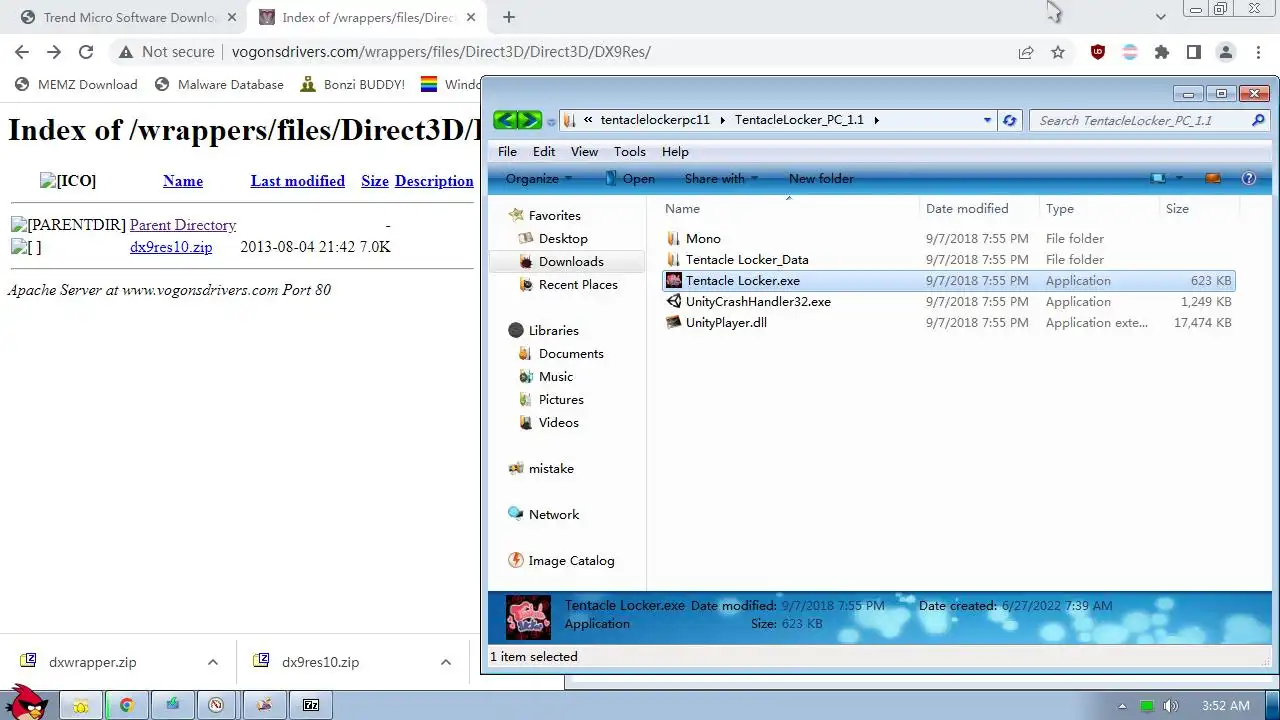Image resolution: width=1280 pixels, height=720 pixels.
Task: Open the MEMZ Download bookmark
Action: (76, 84)
